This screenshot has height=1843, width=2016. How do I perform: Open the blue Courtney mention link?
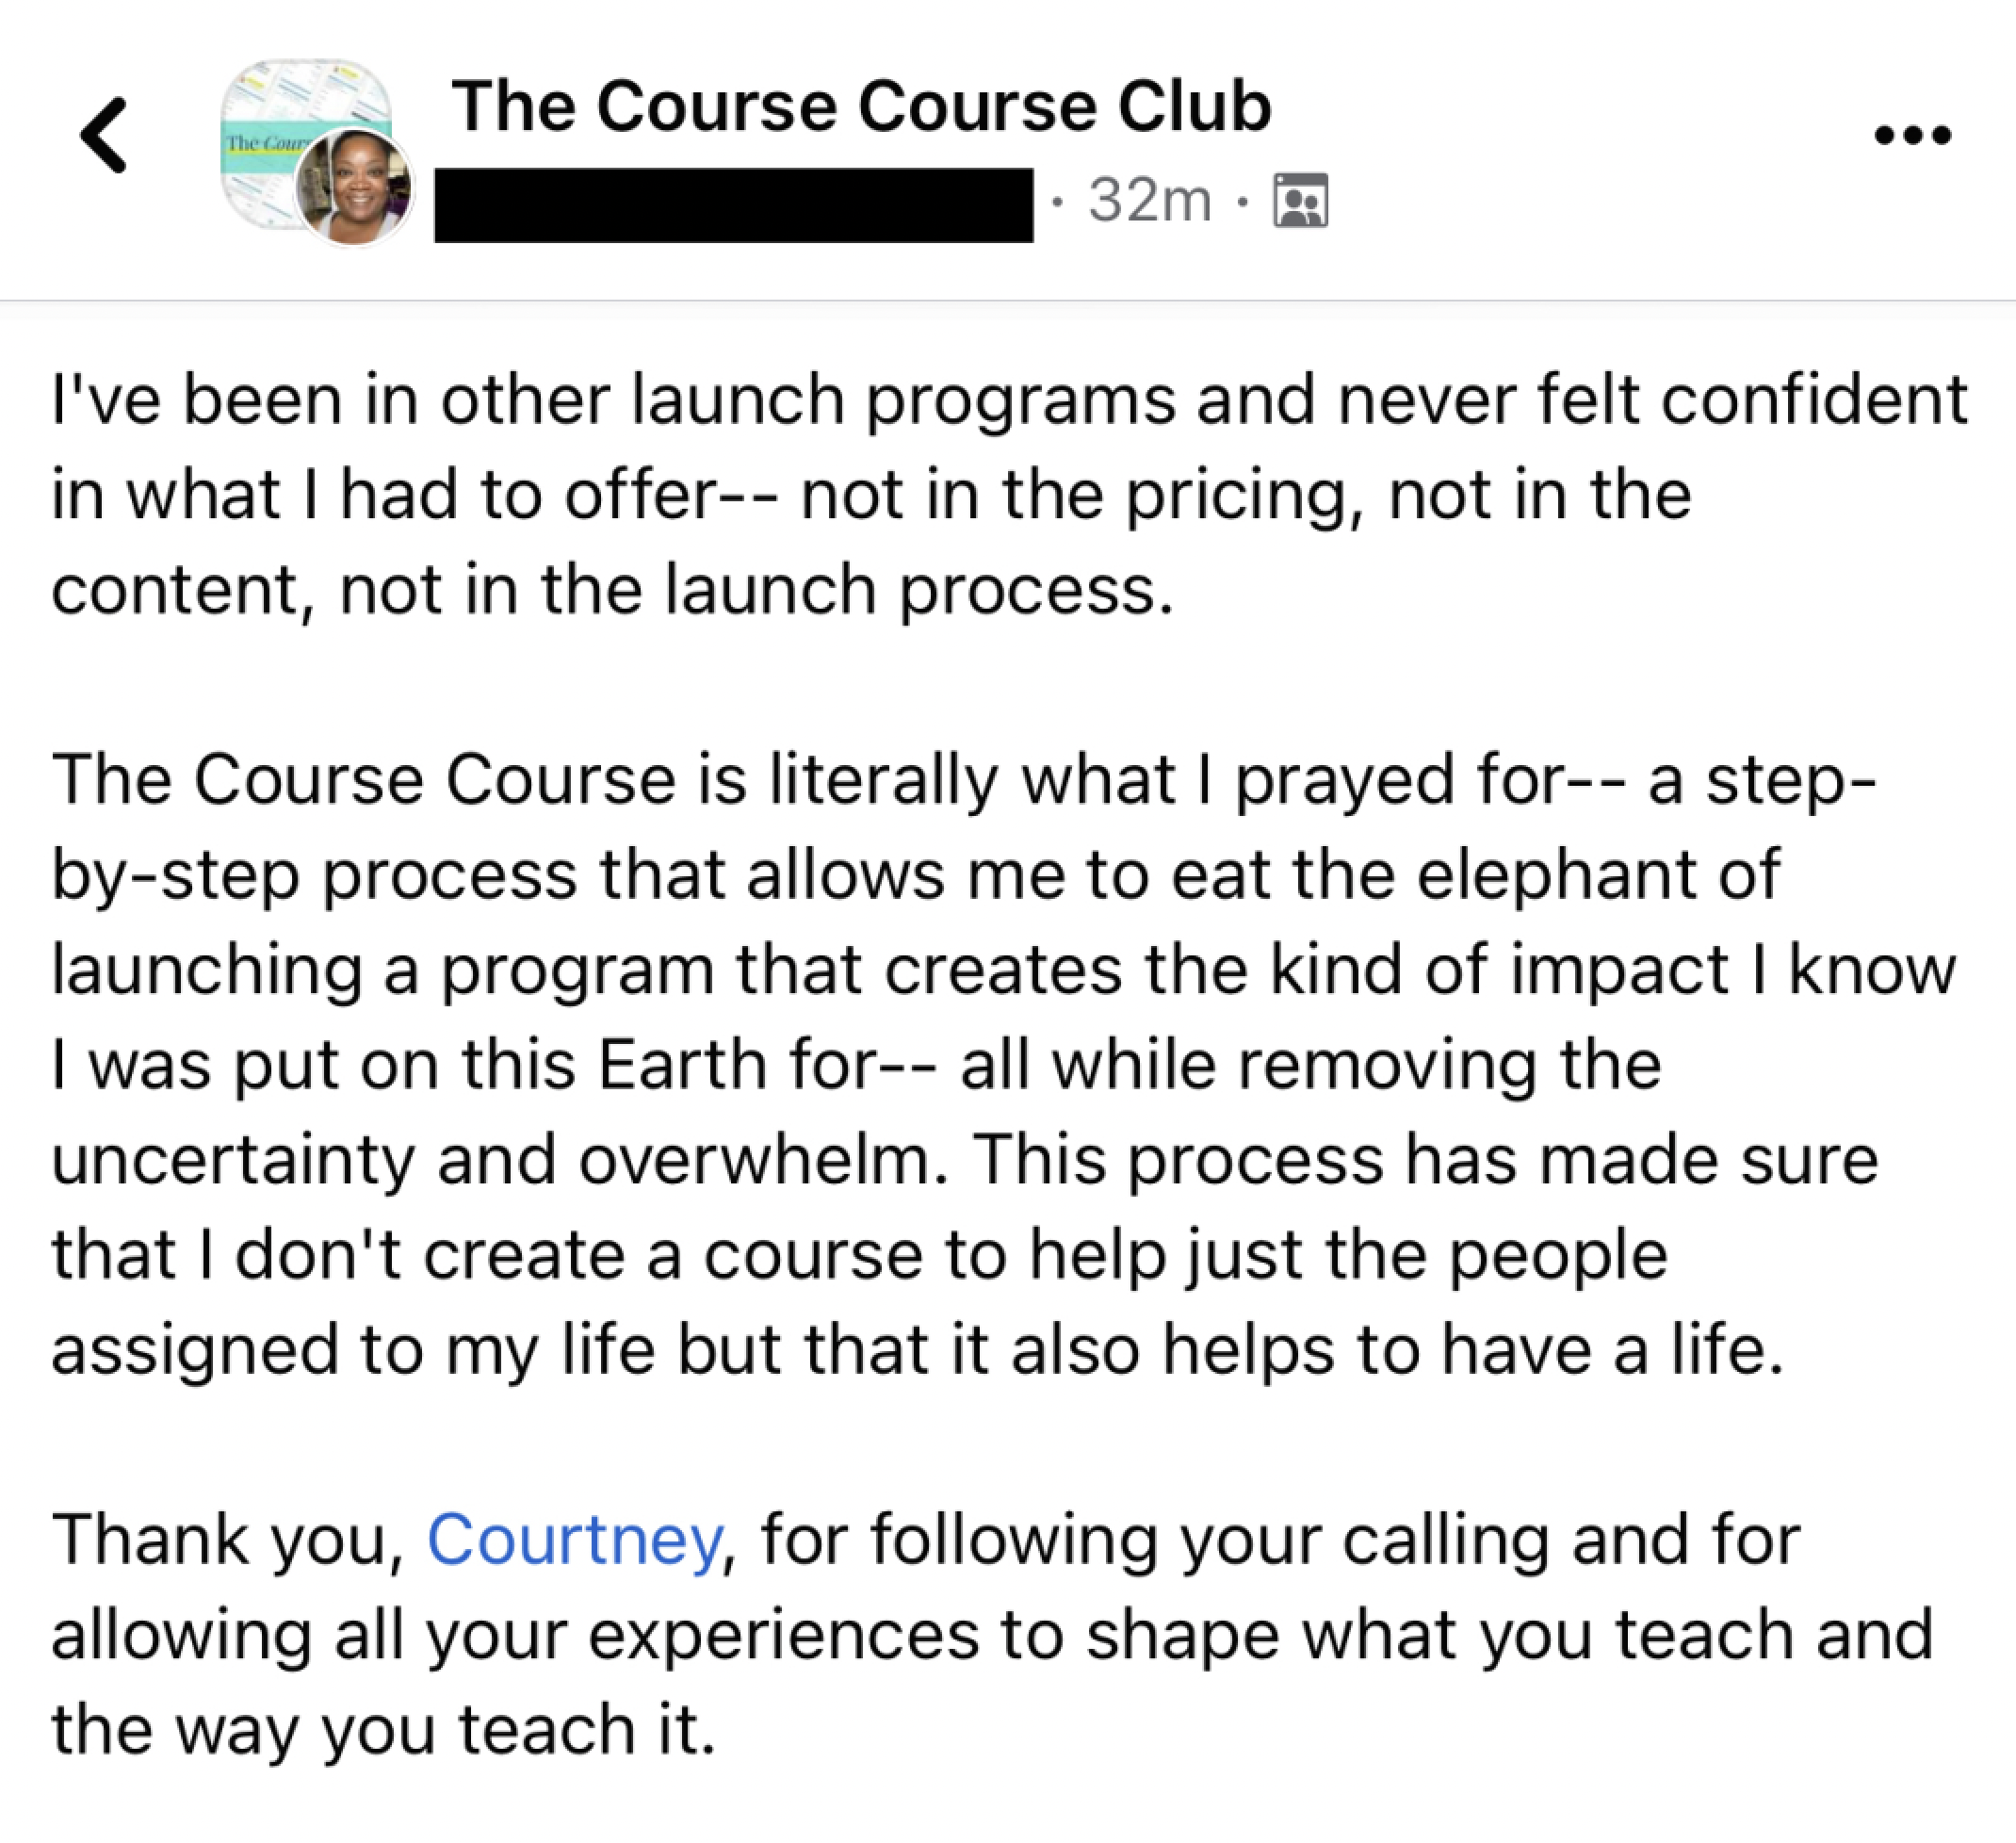click(574, 1540)
